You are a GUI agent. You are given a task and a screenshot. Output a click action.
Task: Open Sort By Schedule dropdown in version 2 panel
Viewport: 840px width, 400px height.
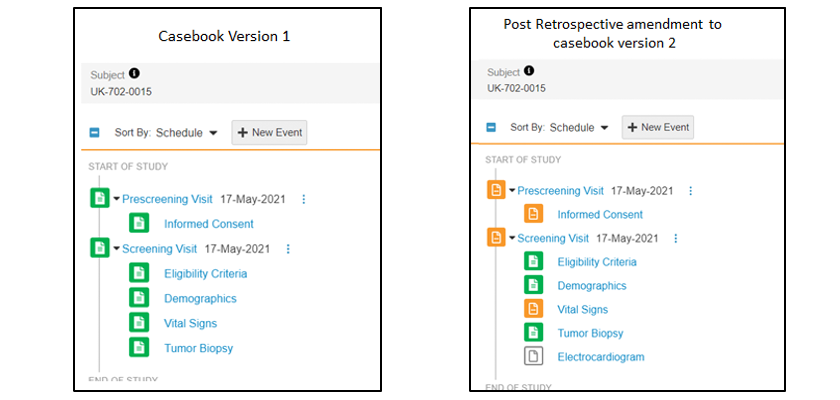coord(580,127)
